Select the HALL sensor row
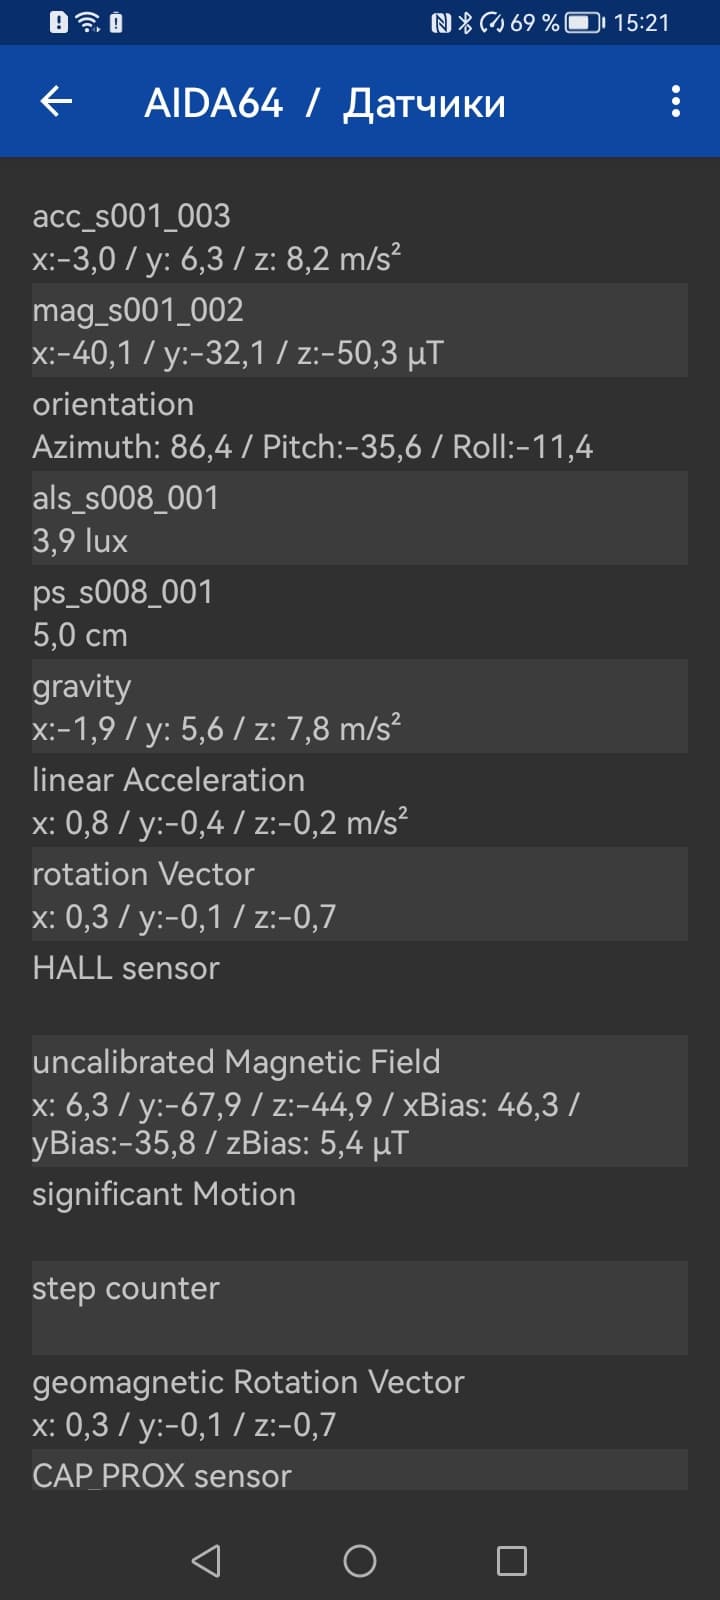 [360, 987]
